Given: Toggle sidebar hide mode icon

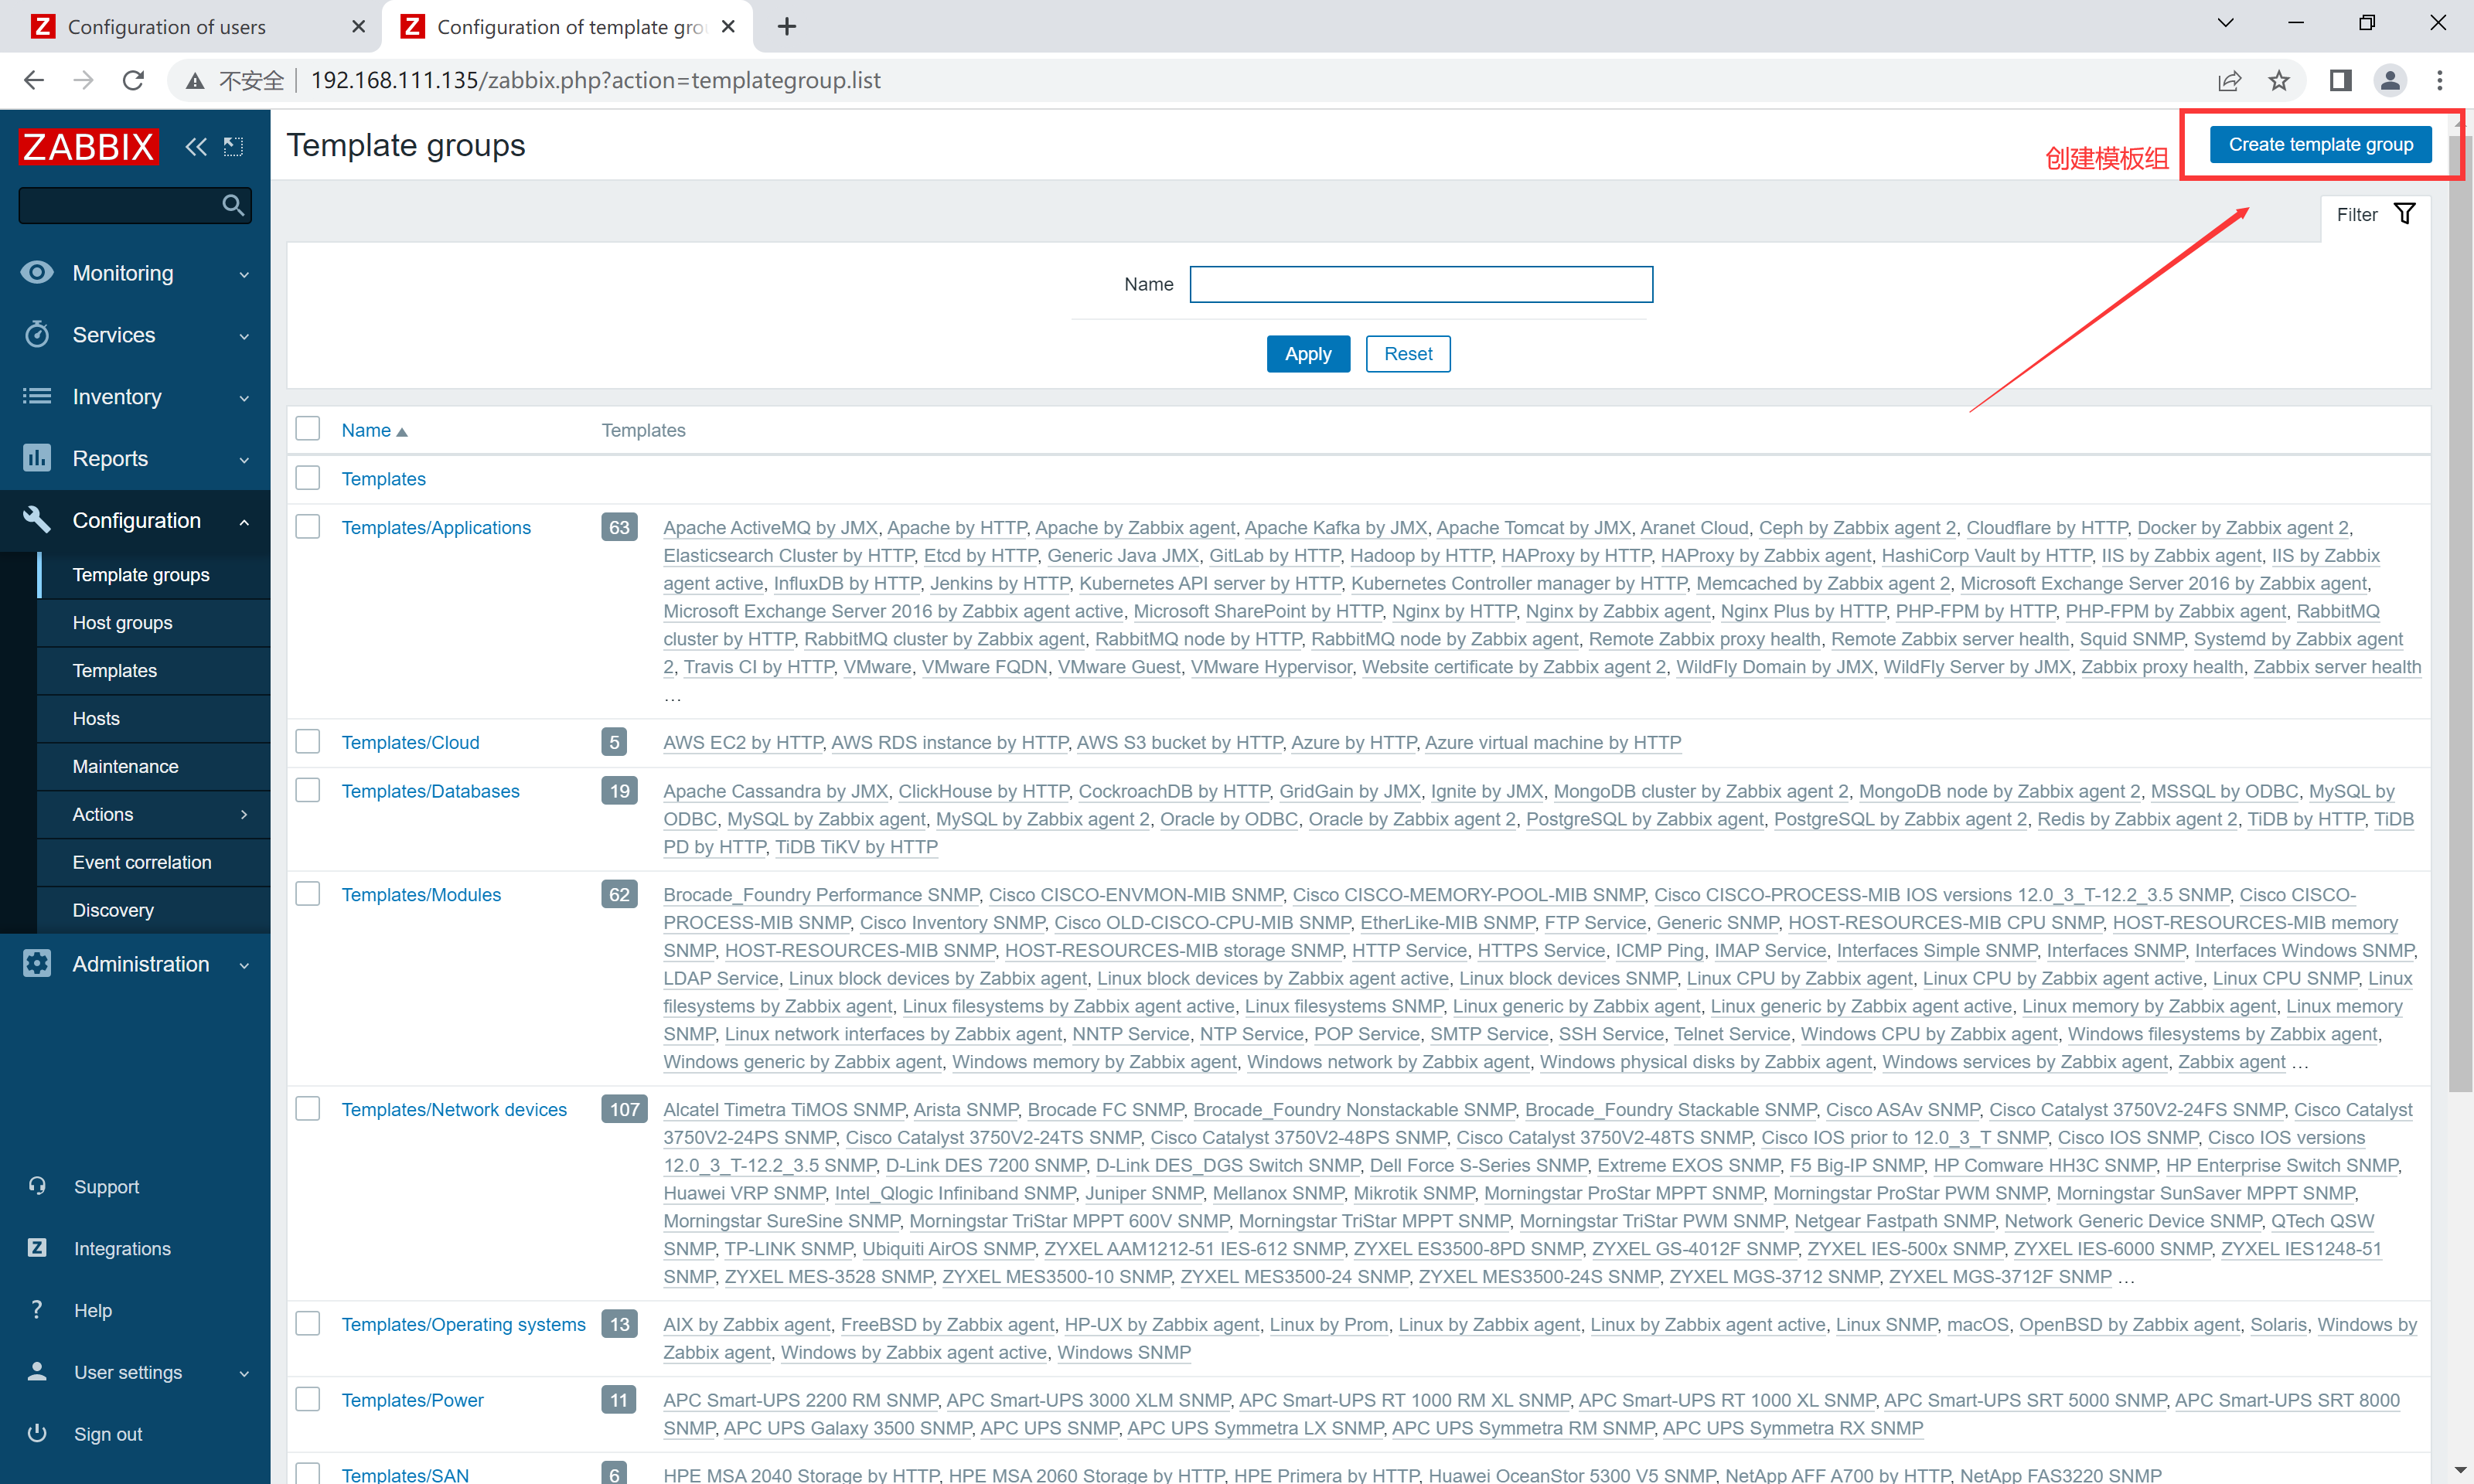Looking at the screenshot, I should (x=233, y=147).
